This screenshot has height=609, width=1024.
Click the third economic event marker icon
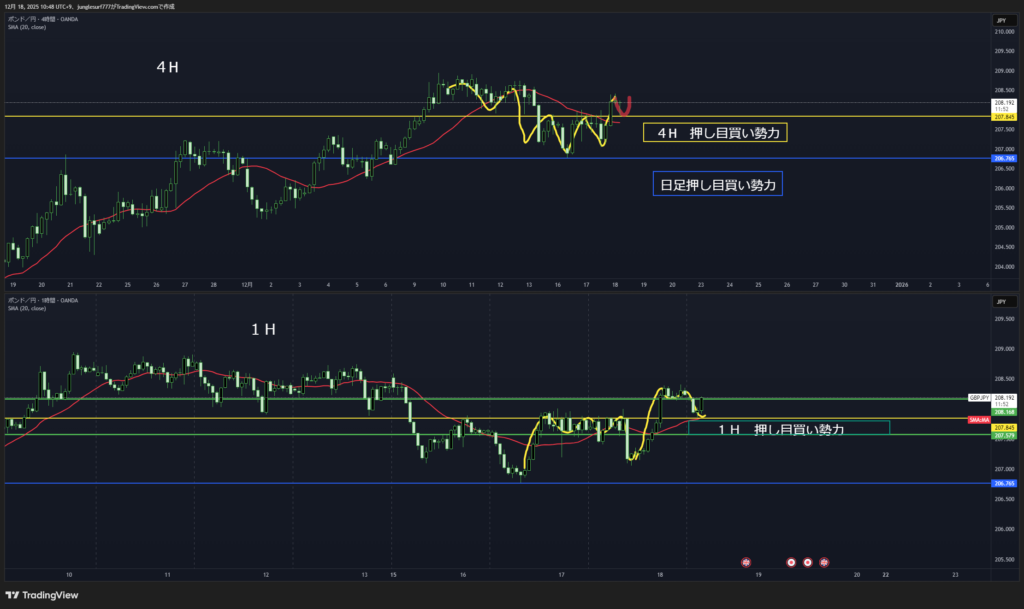pos(808,562)
